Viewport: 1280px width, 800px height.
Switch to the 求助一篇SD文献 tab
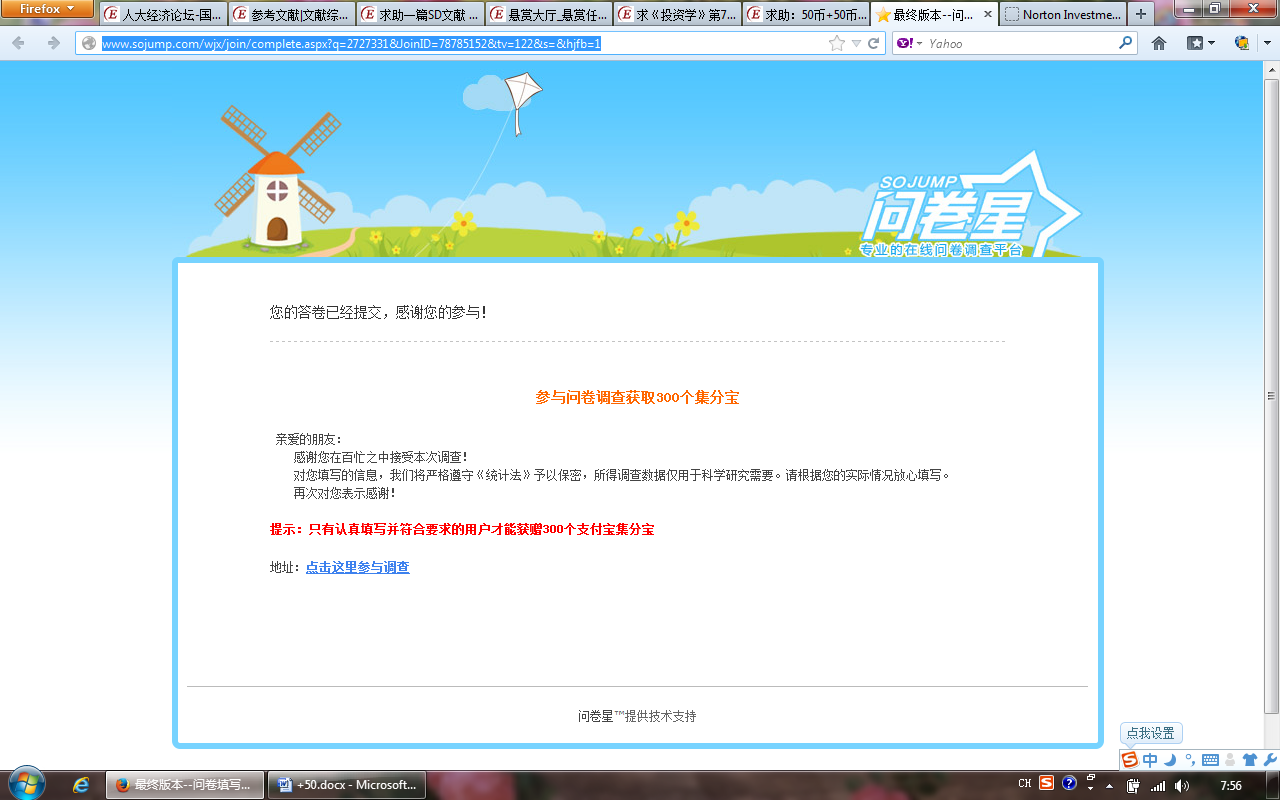click(420, 15)
